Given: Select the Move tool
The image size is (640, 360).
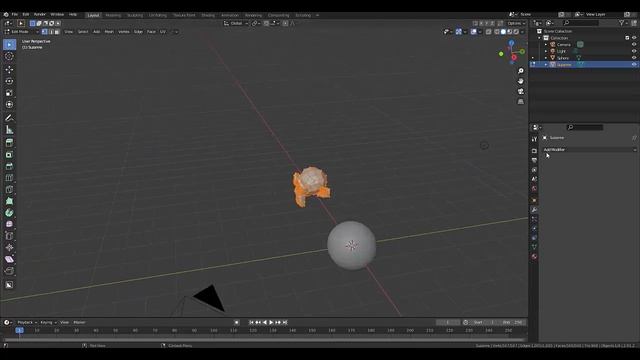Looking at the screenshot, I should click(9, 70).
